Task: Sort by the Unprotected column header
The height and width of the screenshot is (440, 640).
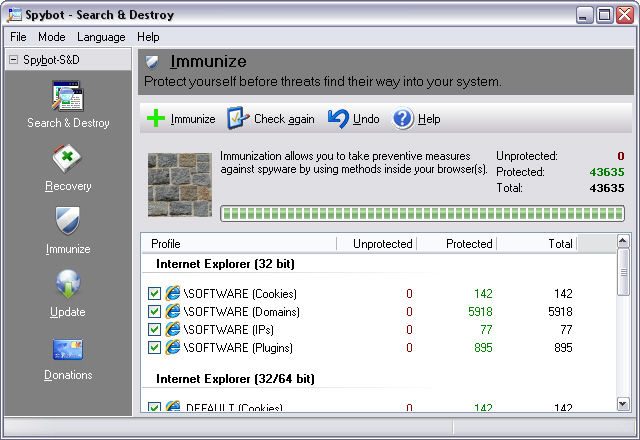Action: coord(376,244)
